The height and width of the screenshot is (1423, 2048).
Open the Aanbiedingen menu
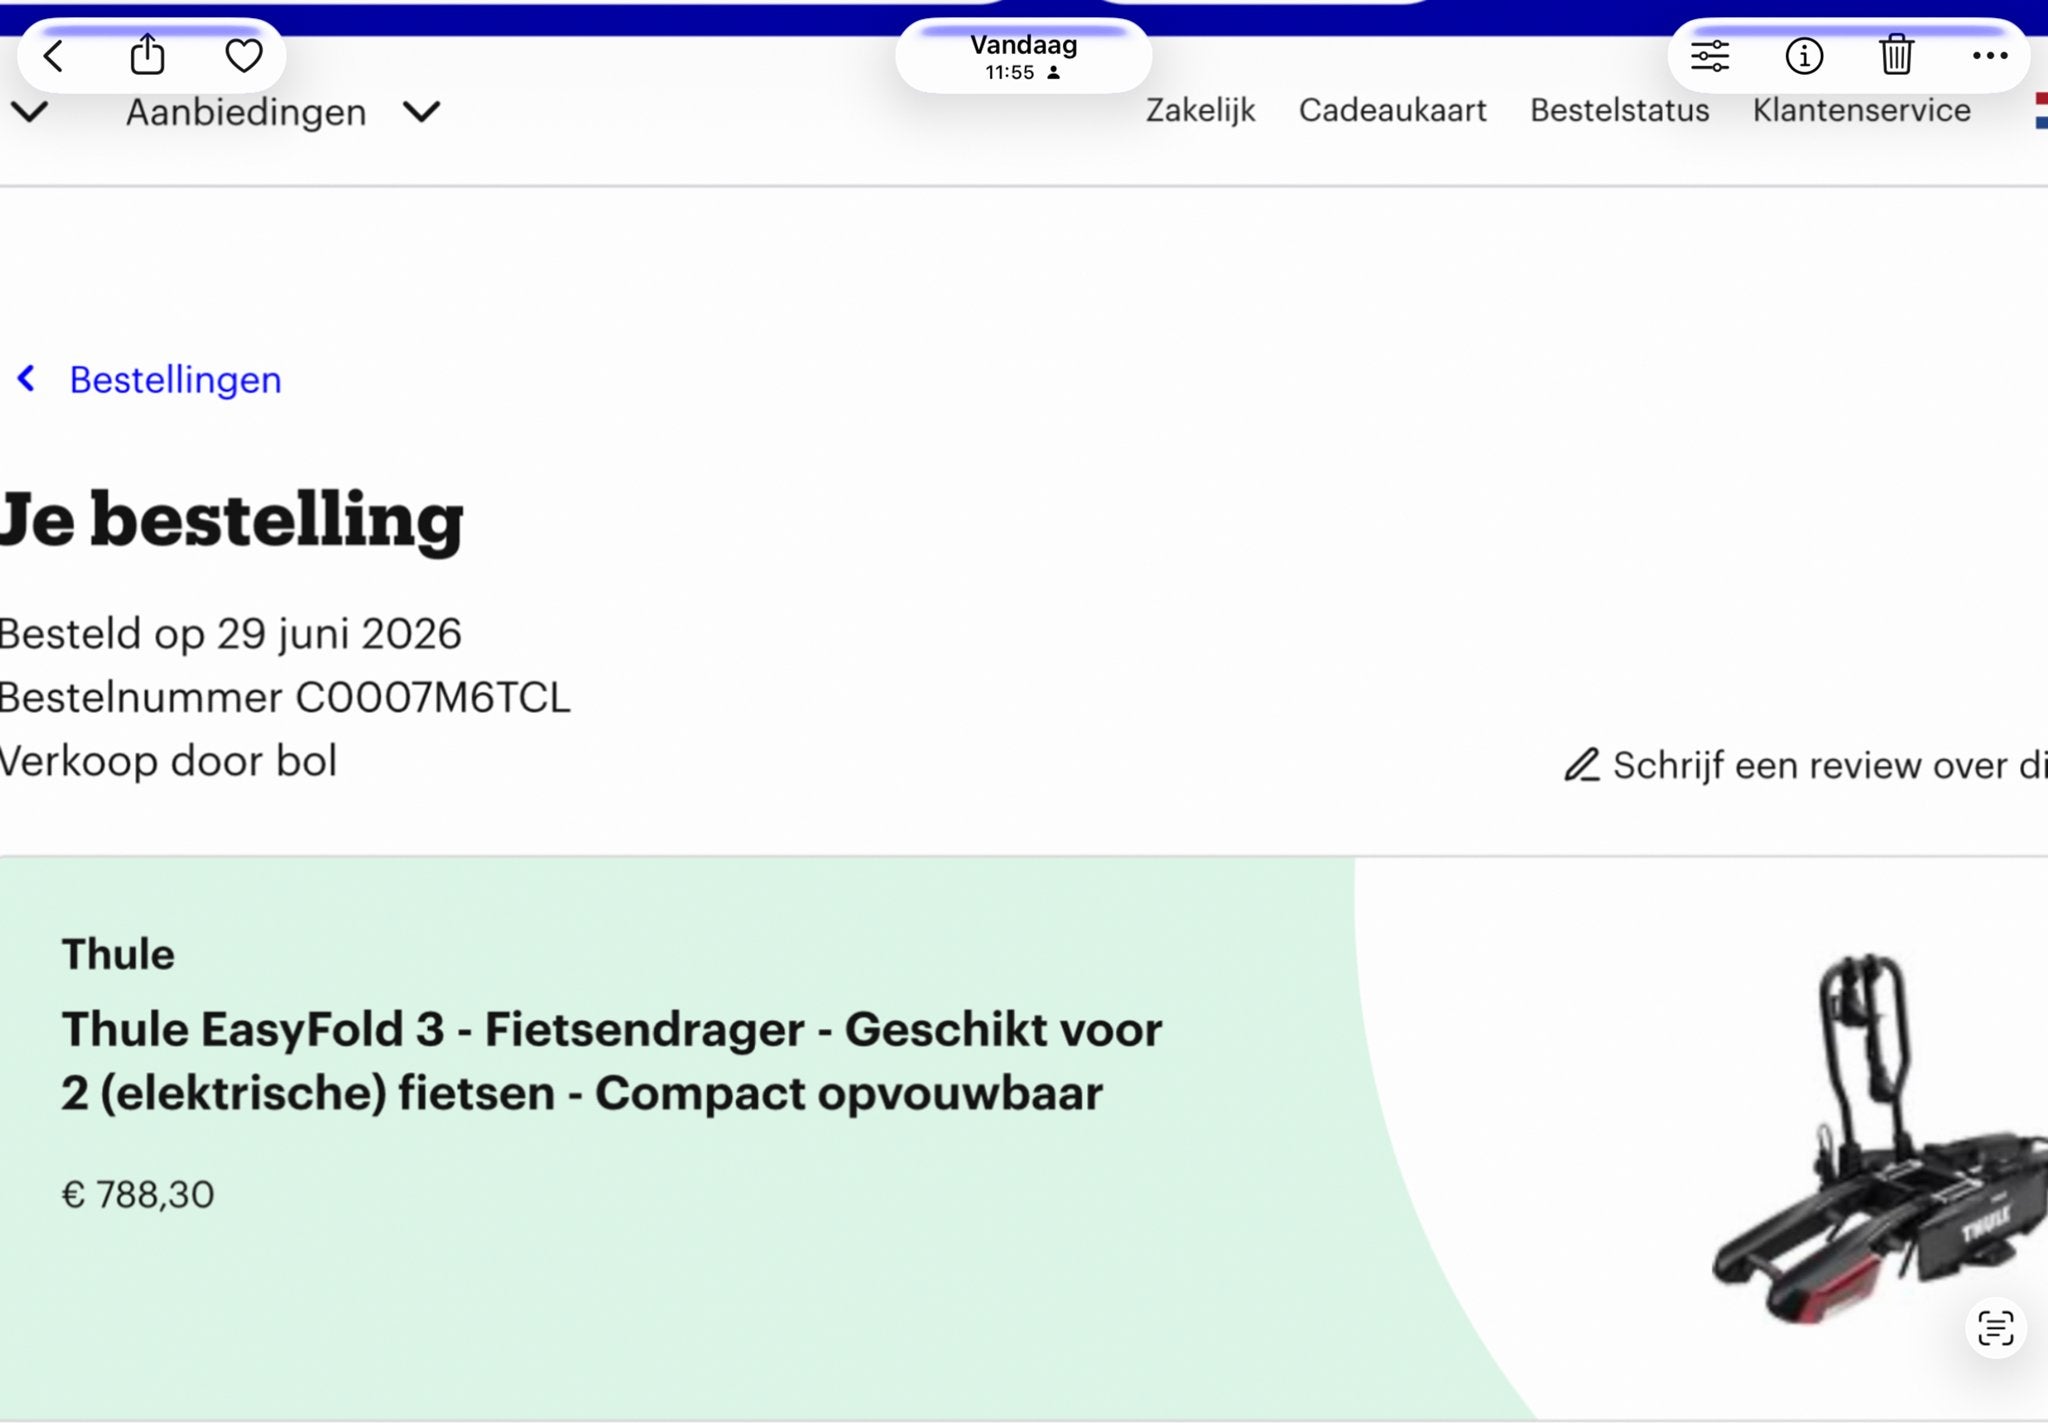(x=246, y=112)
